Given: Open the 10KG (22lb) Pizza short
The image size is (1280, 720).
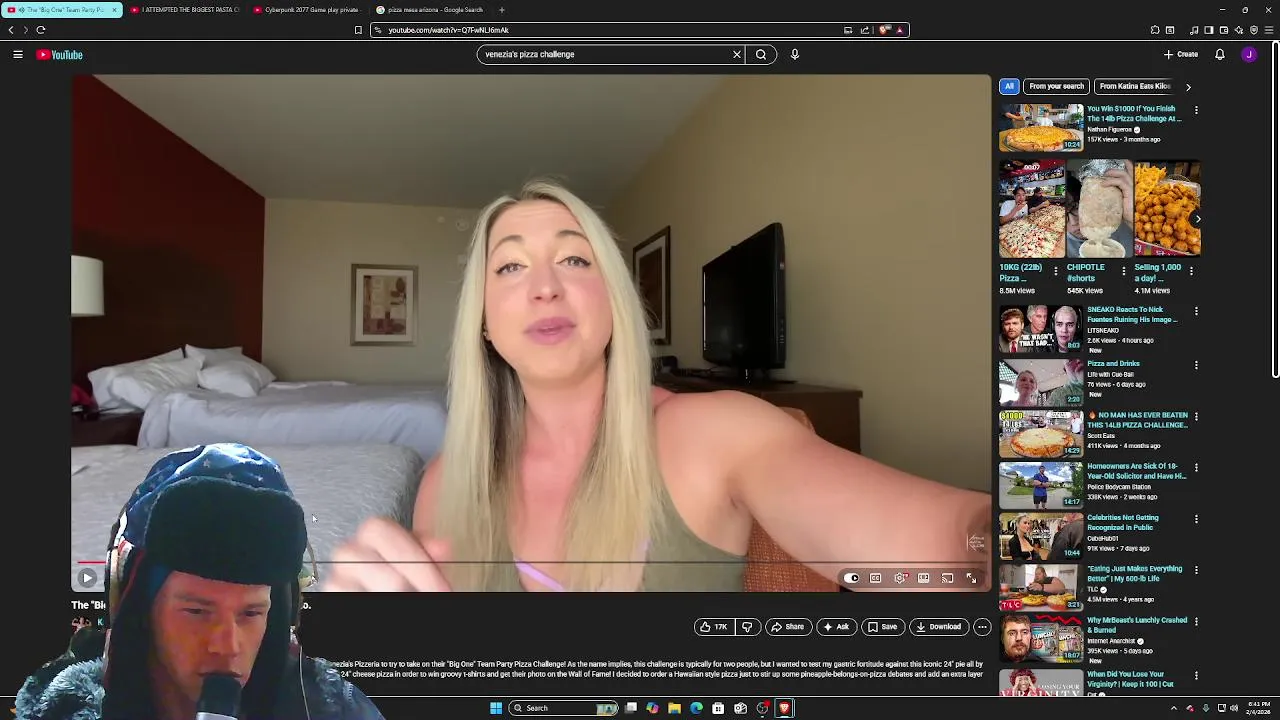Looking at the screenshot, I should (1032, 209).
